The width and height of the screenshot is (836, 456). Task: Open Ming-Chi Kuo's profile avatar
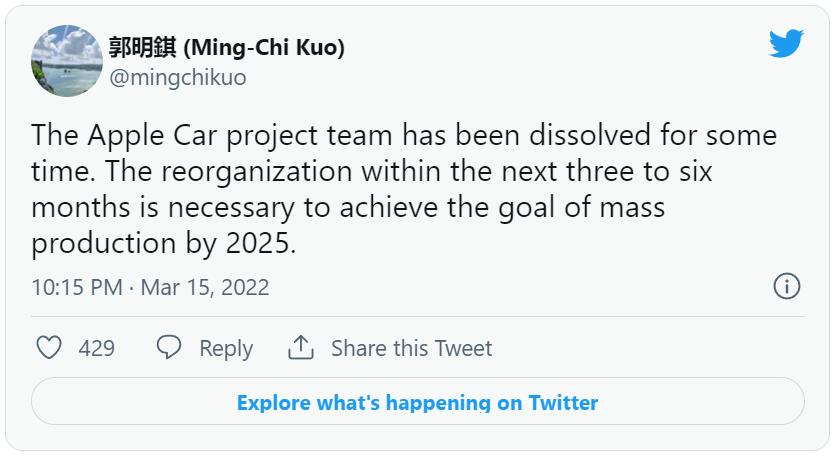pyautogui.click(x=67, y=61)
